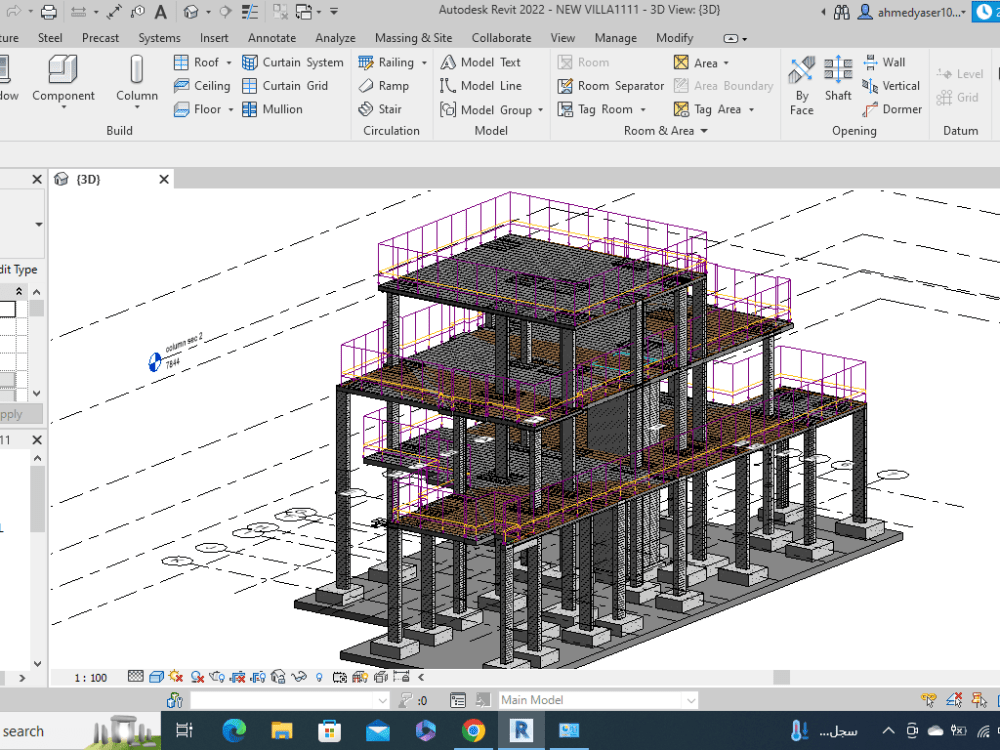The image size is (1000, 750).
Task: Click the Section tool icon
Action: click(224, 11)
